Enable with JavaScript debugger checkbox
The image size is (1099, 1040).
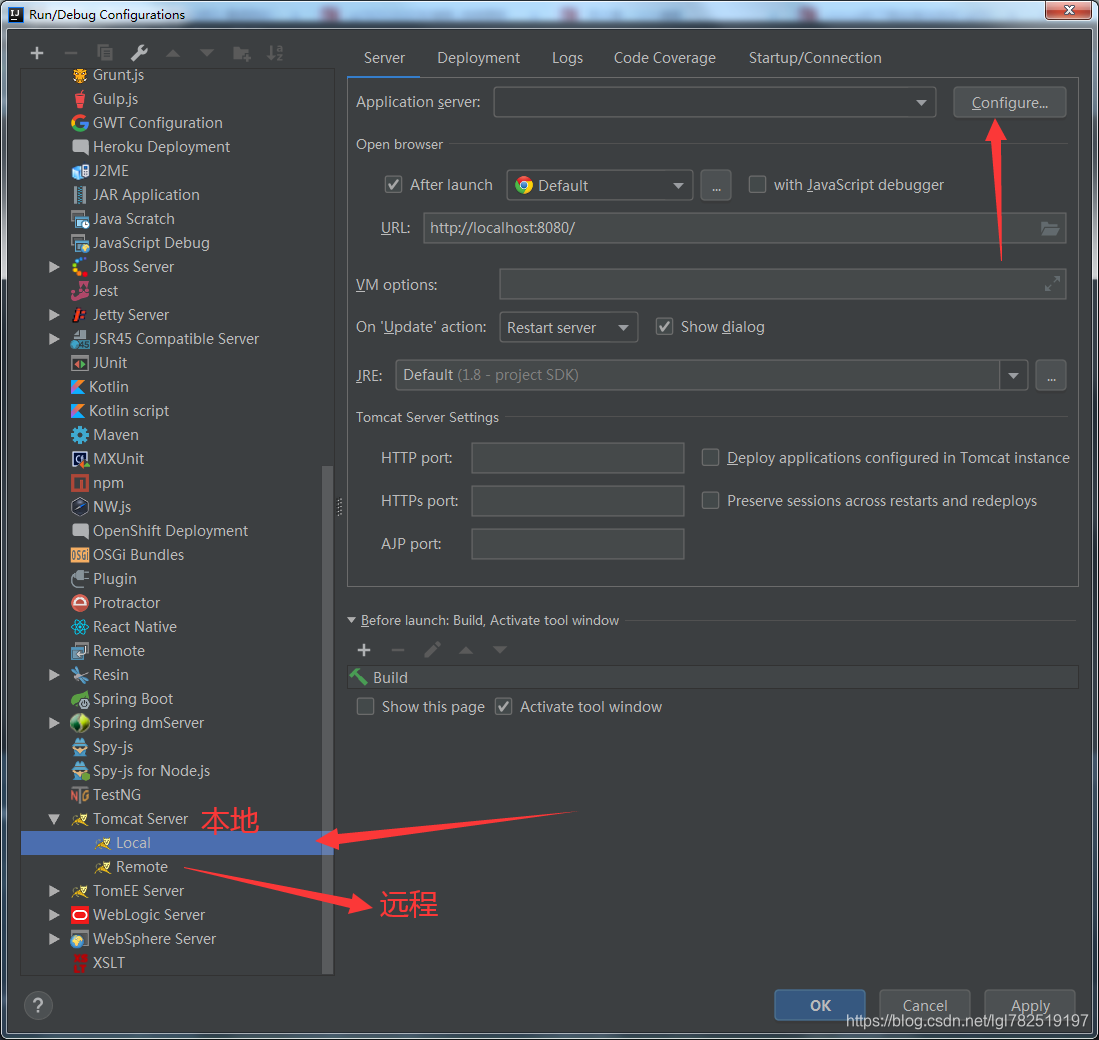tap(757, 184)
